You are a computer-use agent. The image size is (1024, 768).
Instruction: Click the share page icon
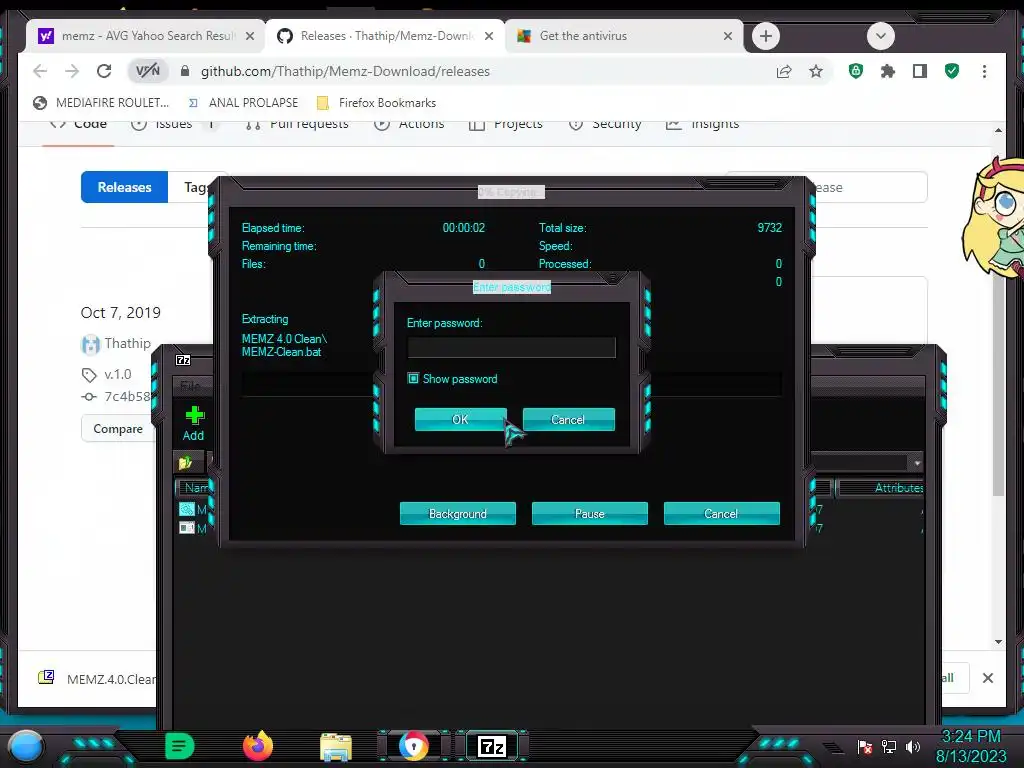[x=784, y=71]
